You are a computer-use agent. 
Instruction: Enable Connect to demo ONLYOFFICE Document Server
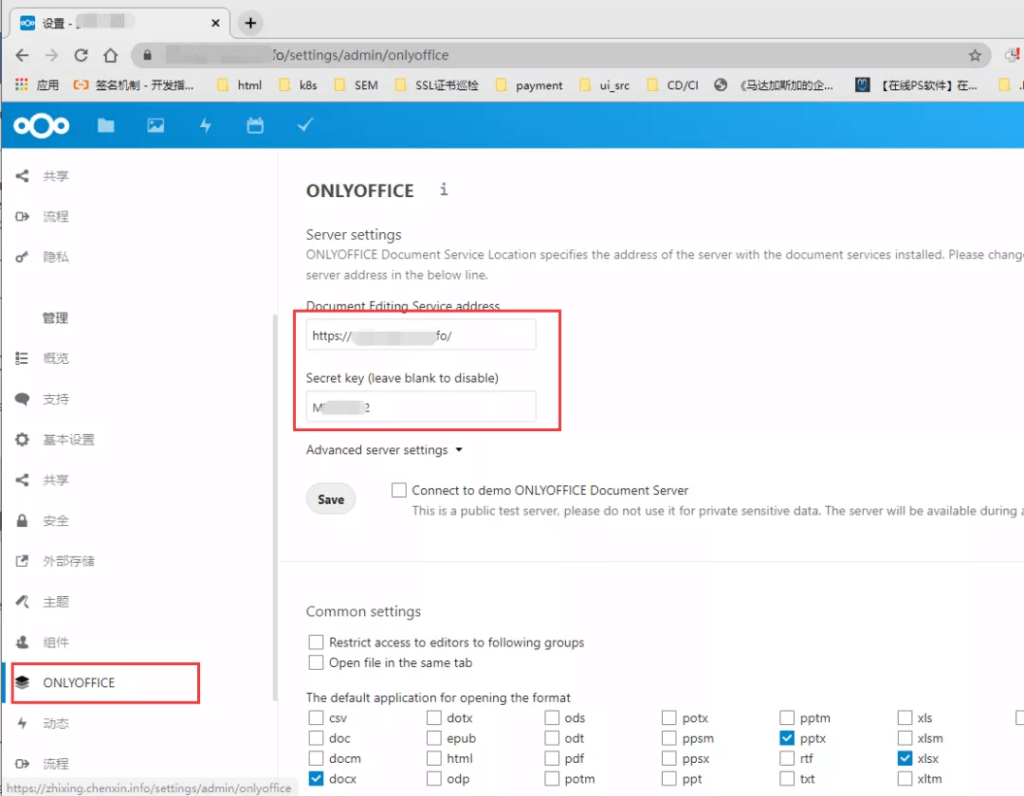pyautogui.click(x=398, y=490)
